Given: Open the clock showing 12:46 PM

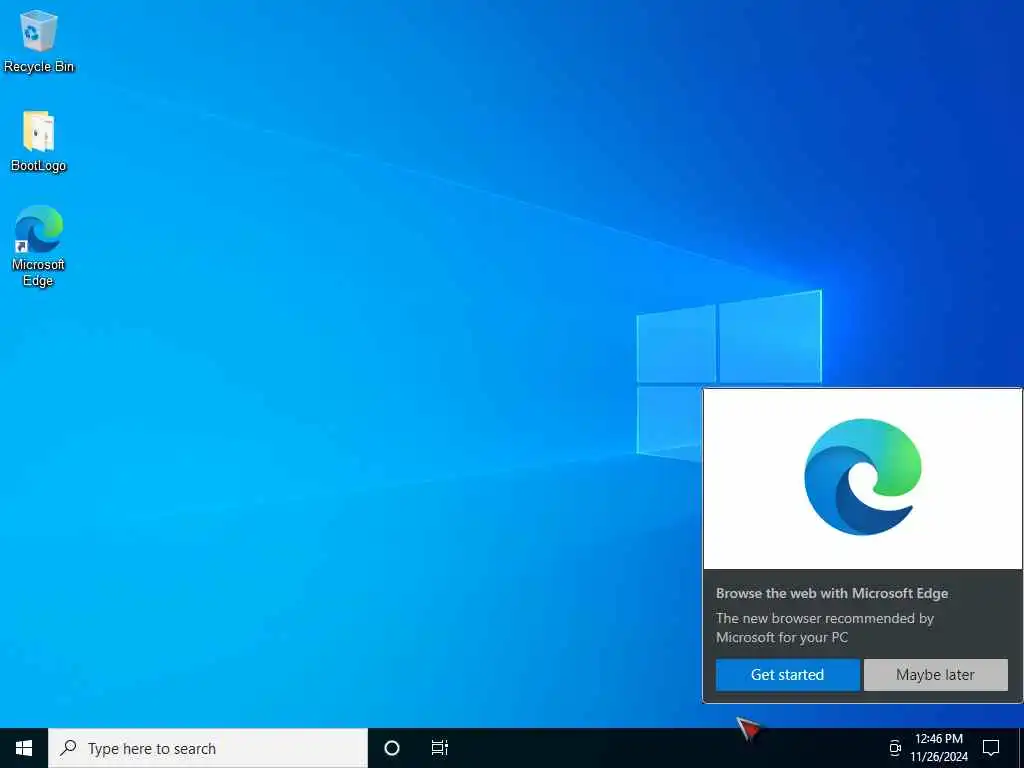Looking at the screenshot, I should (939, 748).
